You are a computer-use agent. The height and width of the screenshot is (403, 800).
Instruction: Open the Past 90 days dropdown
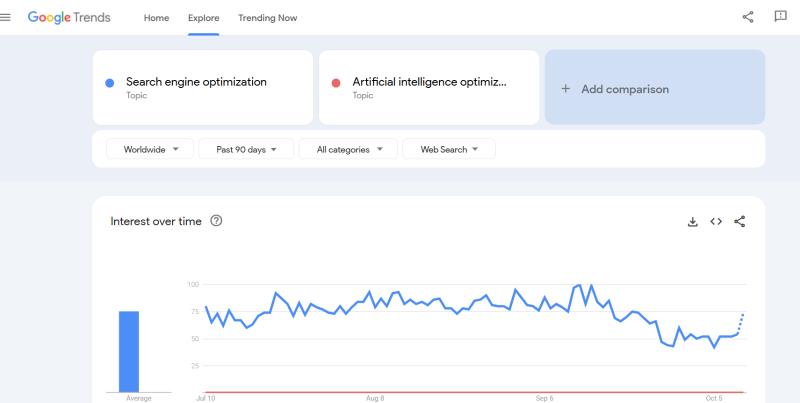coord(246,149)
